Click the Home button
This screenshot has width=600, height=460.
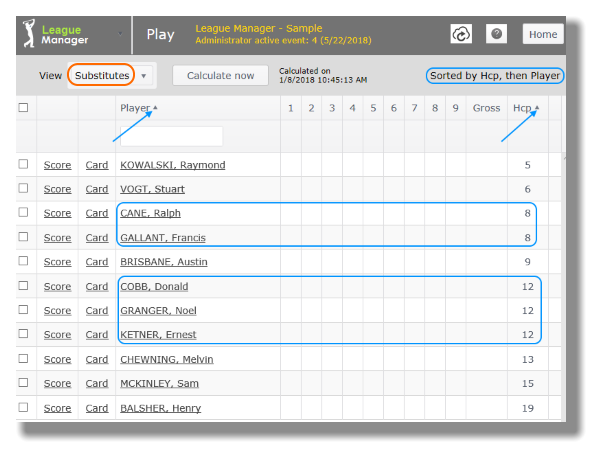tap(543, 34)
